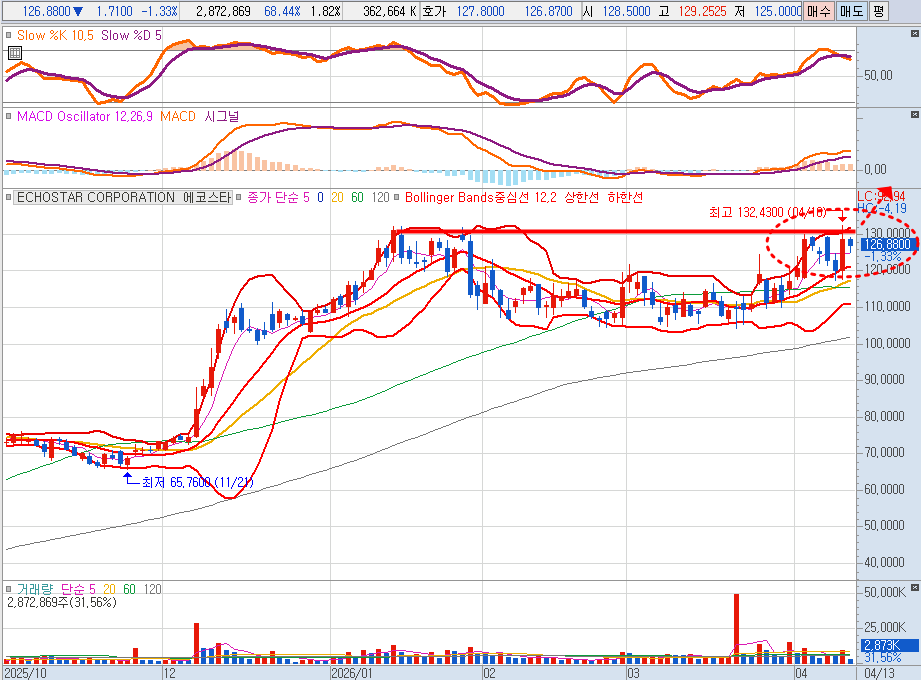Click the MACD Oscillator legend marker
The height and width of the screenshot is (680, 921).
(9, 117)
